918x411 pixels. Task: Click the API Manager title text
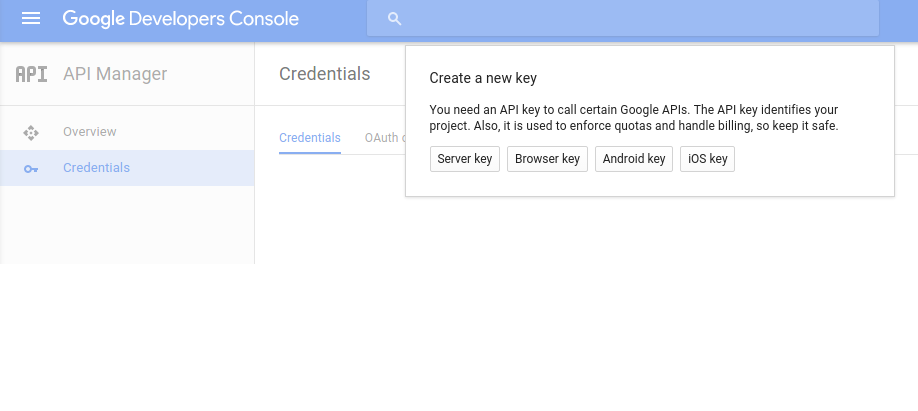(115, 74)
